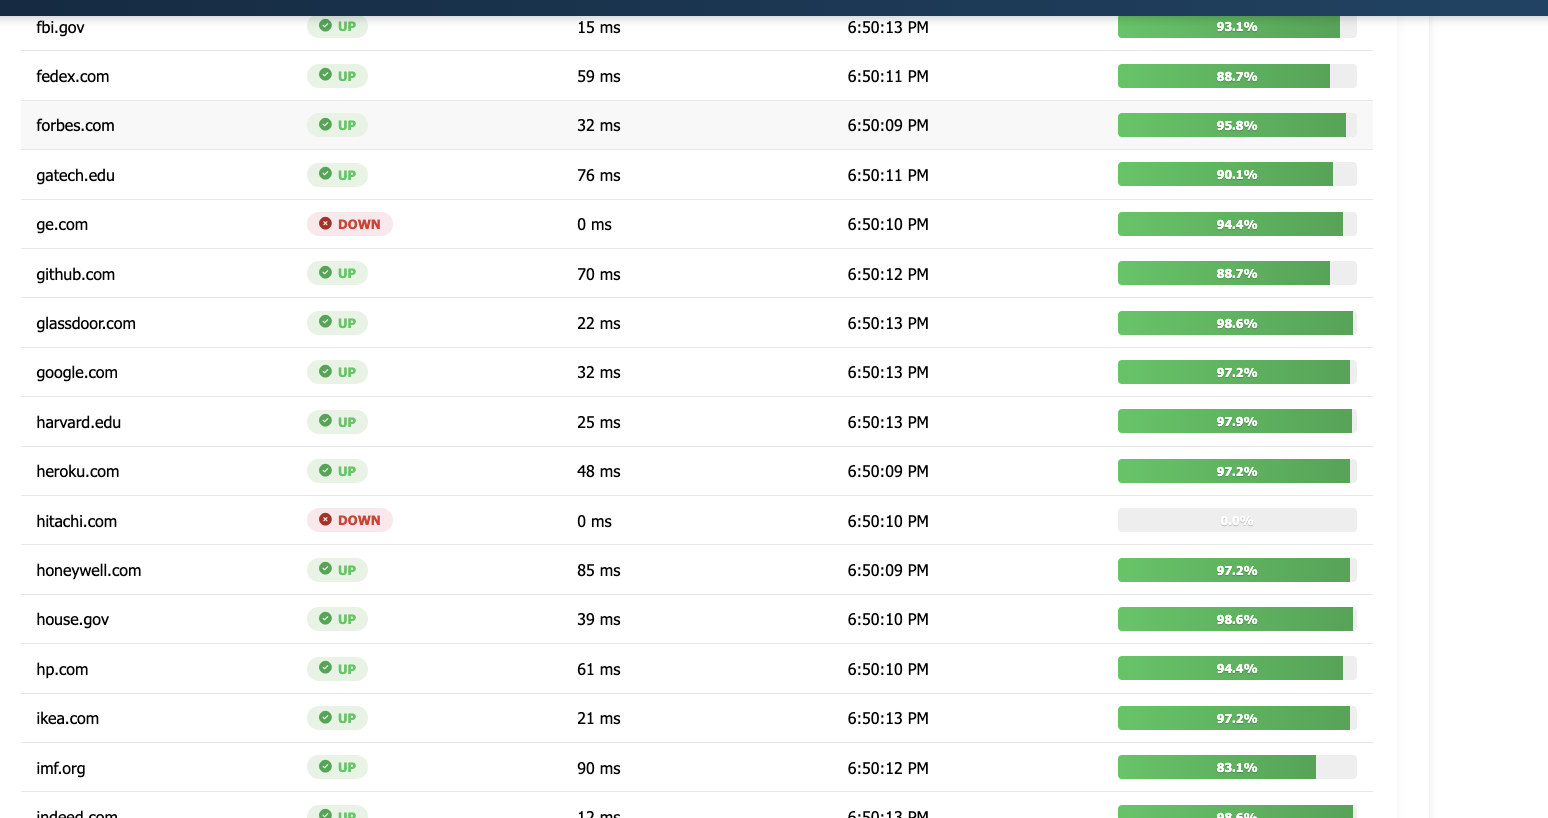1548x818 pixels.
Task: Click the UP status badge for ikea.com
Action: pyautogui.click(x=337, y=718)
